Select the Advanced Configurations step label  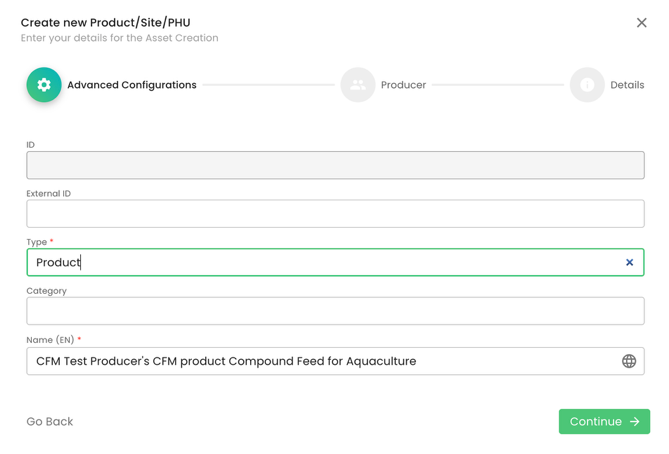131,85
